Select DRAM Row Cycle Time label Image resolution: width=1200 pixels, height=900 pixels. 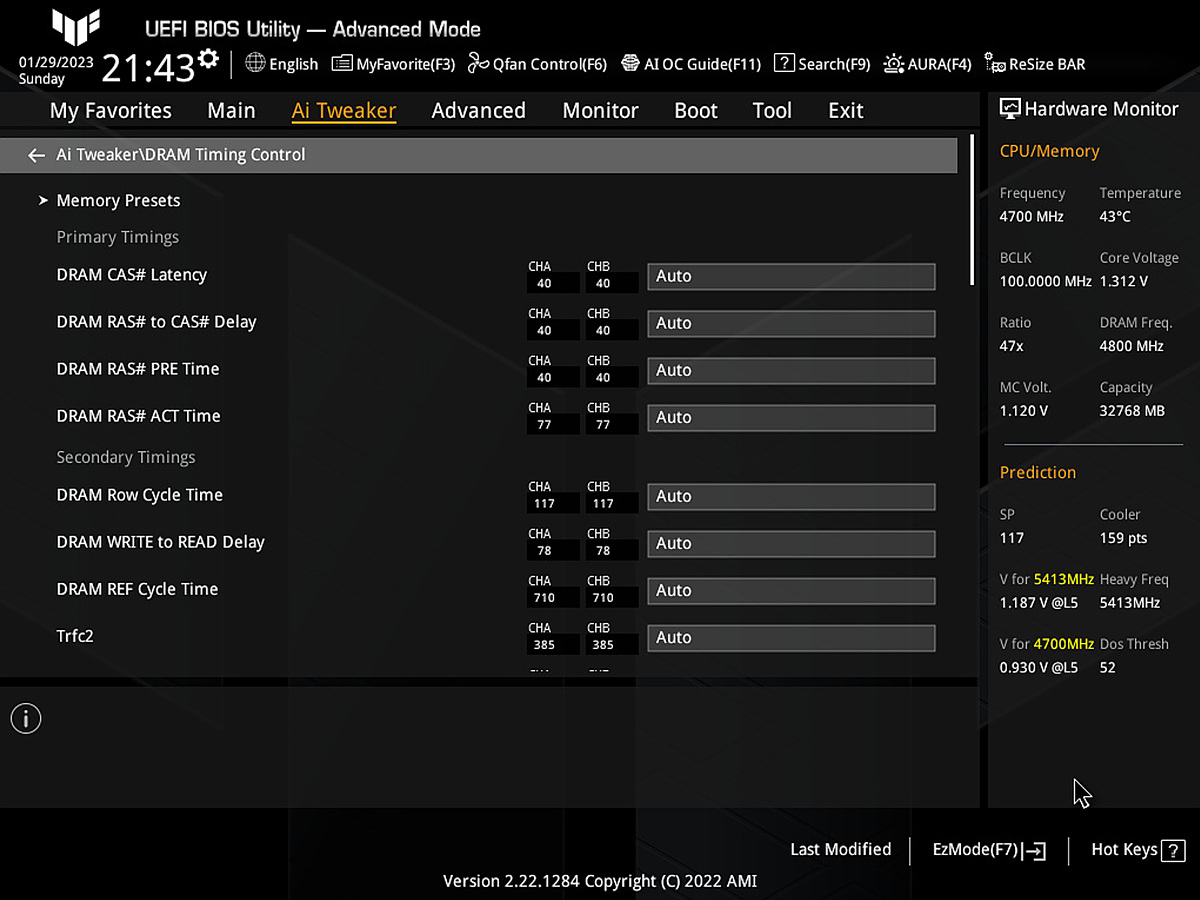(x=140, y=495)
